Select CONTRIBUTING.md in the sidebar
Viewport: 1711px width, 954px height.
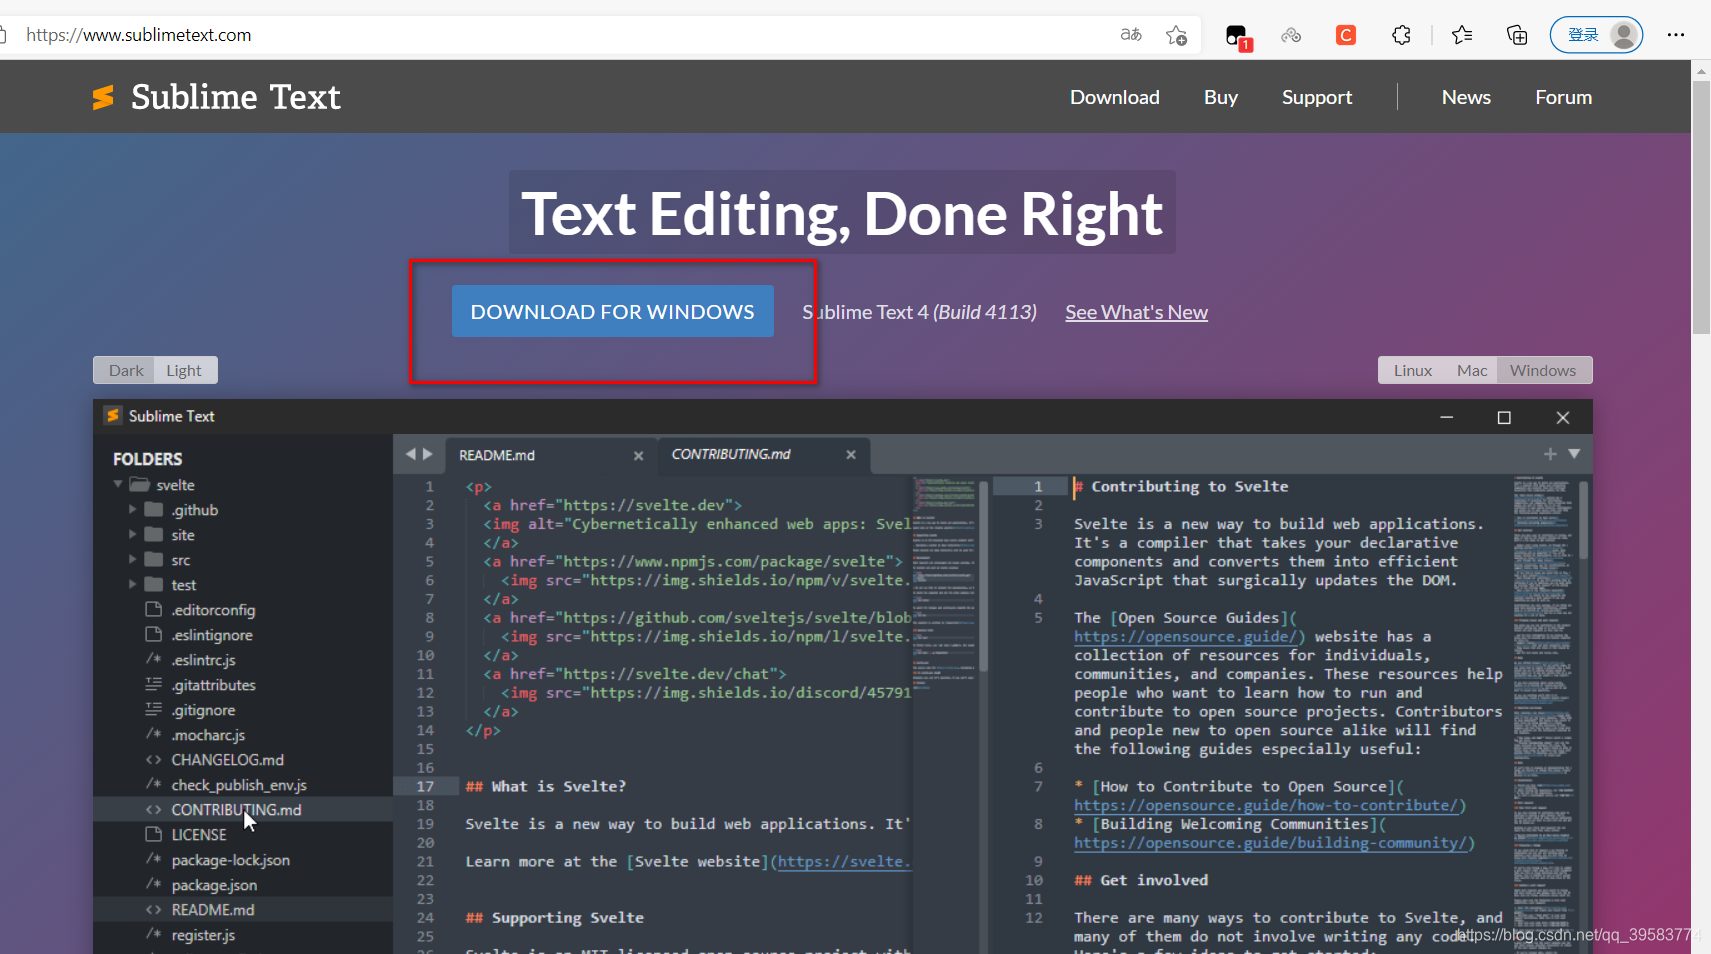243,809
